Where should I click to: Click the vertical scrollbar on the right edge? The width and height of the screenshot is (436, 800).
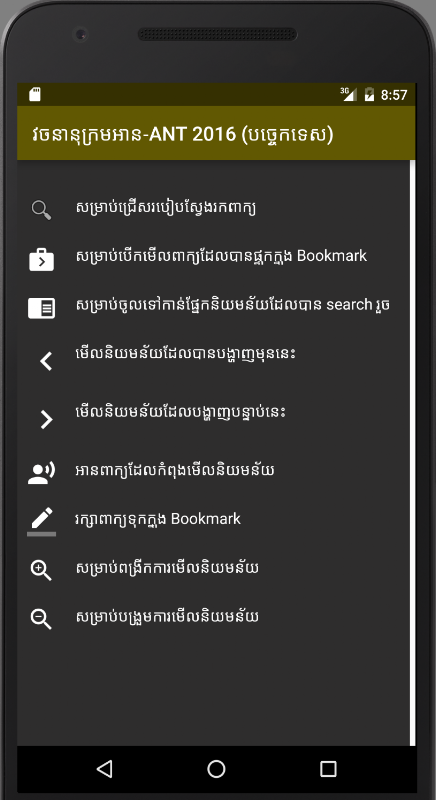pos(413,453)
